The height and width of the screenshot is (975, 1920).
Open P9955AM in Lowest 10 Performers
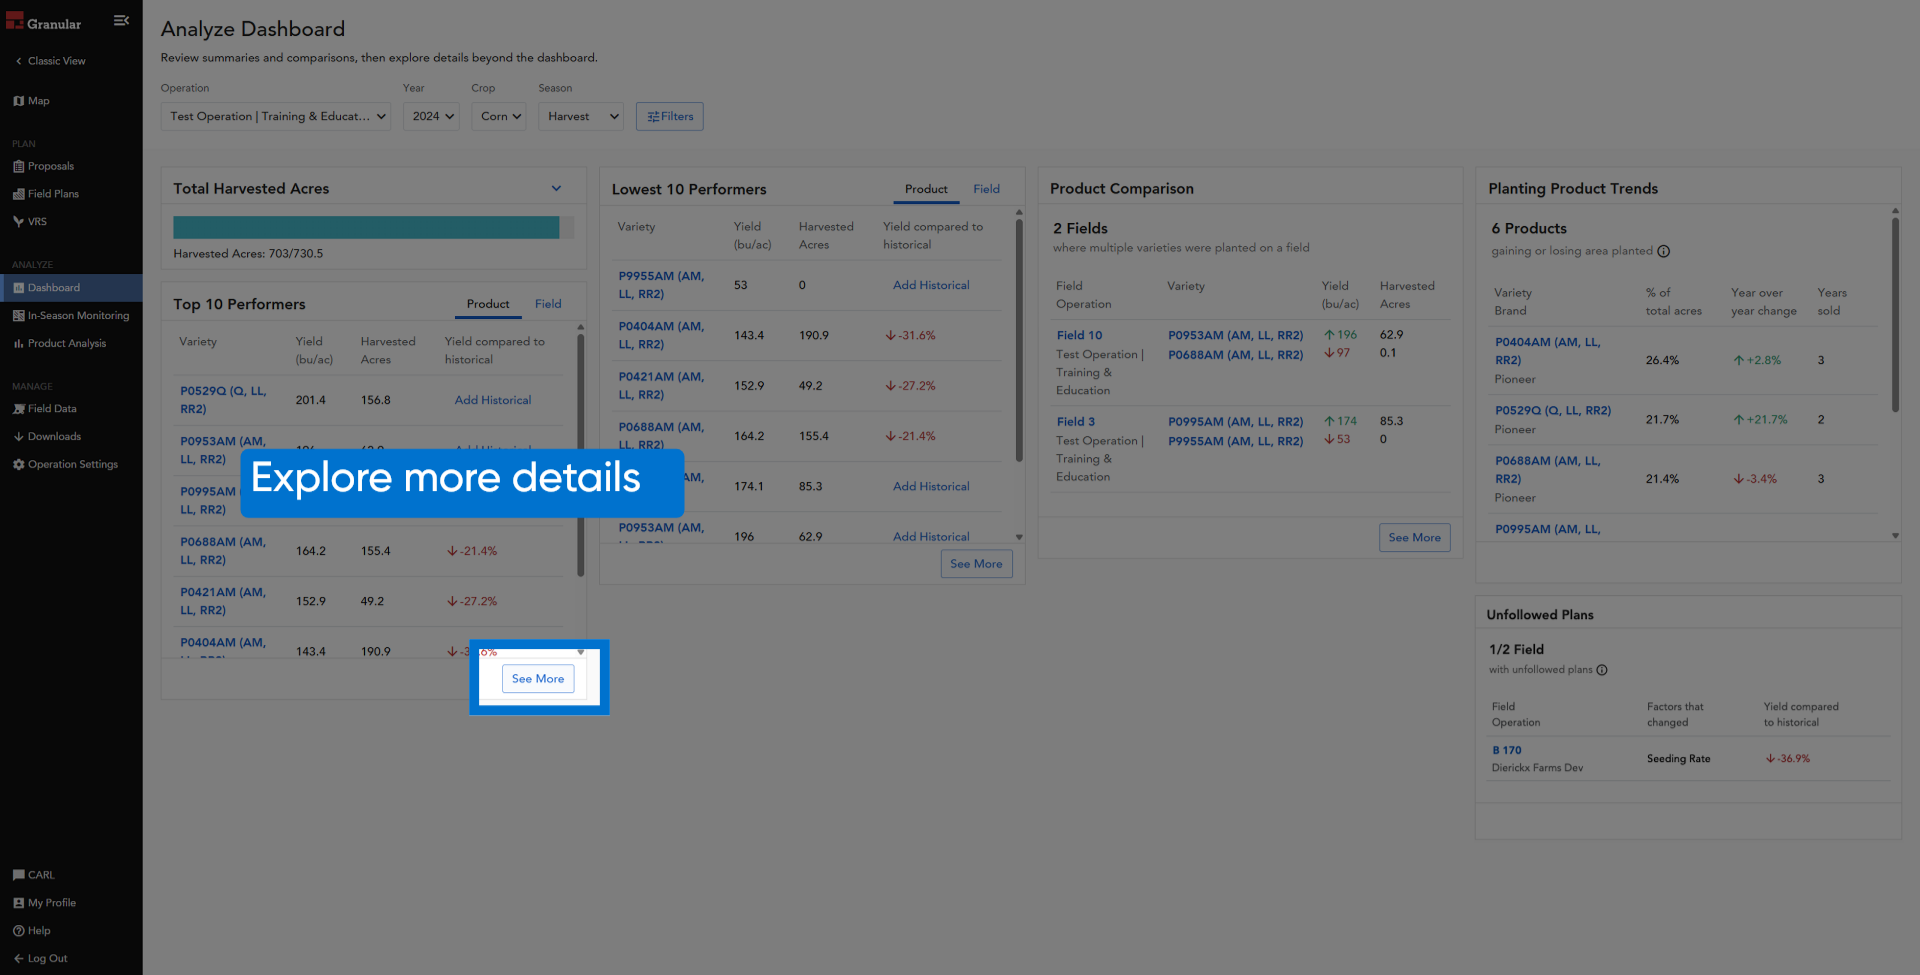coord(661,286)
